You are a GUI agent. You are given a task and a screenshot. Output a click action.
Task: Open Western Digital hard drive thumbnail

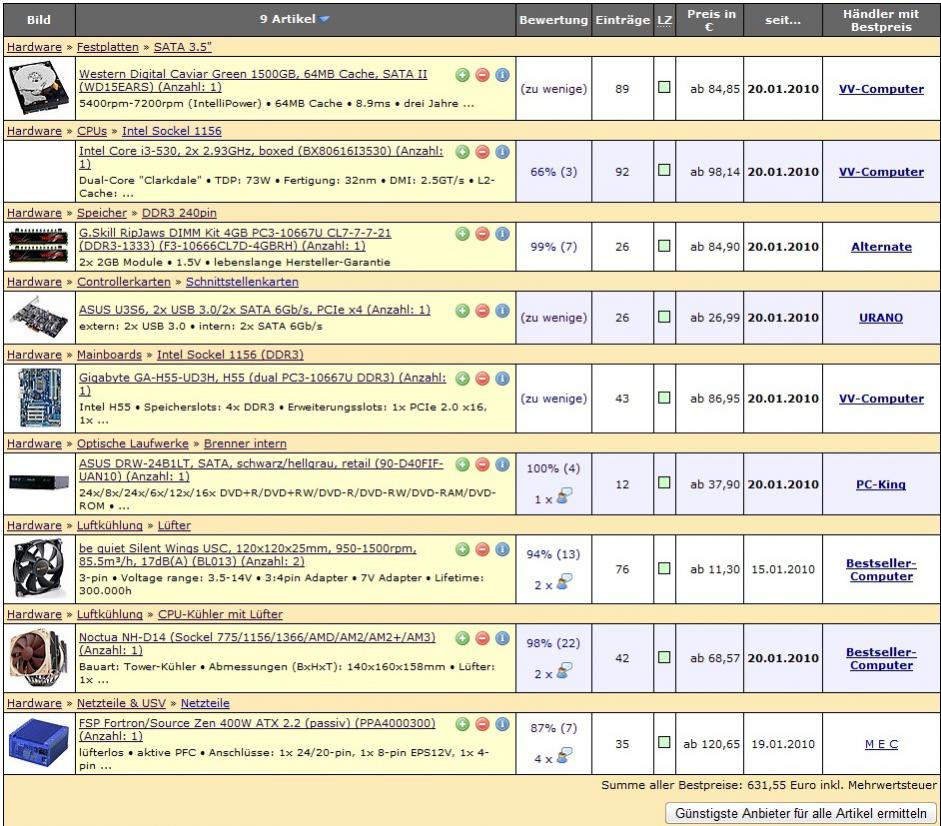[39, 89]
